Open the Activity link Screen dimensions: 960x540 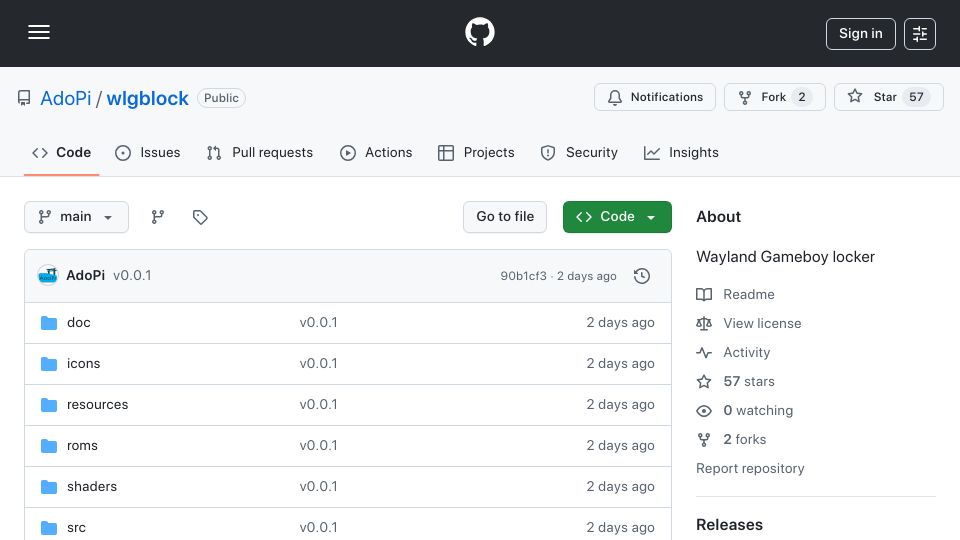coord(733,353)
